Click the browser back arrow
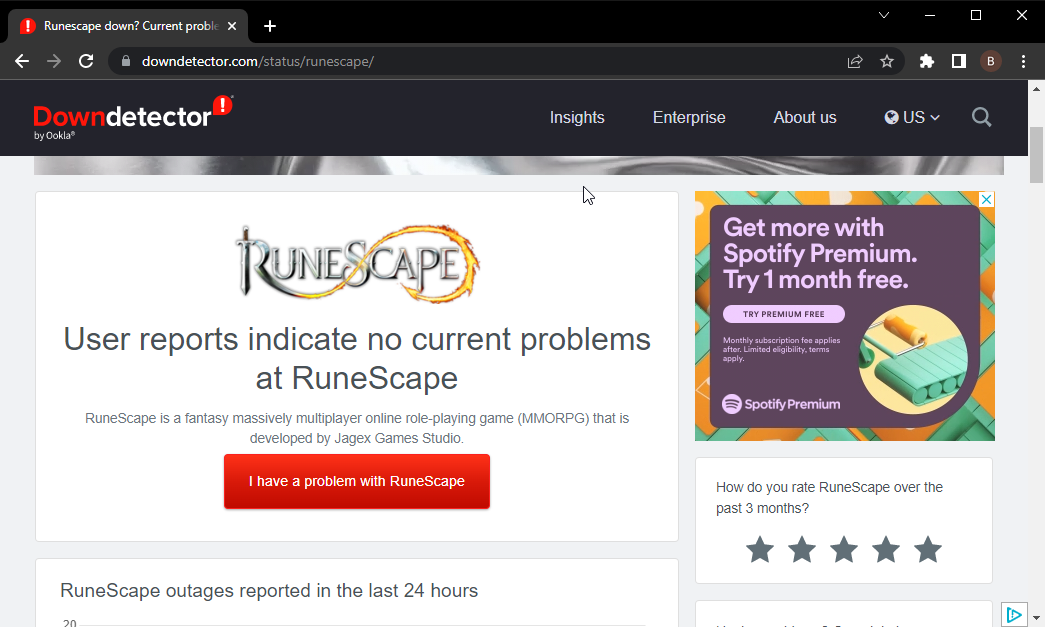Image resolution: width=1045 pixels, height=627 pixels. click(22, 61)
